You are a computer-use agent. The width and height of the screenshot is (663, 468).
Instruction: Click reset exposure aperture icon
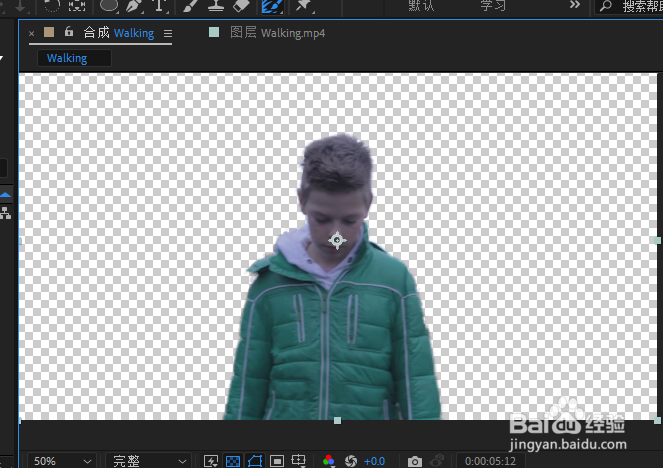pos(351,461)
